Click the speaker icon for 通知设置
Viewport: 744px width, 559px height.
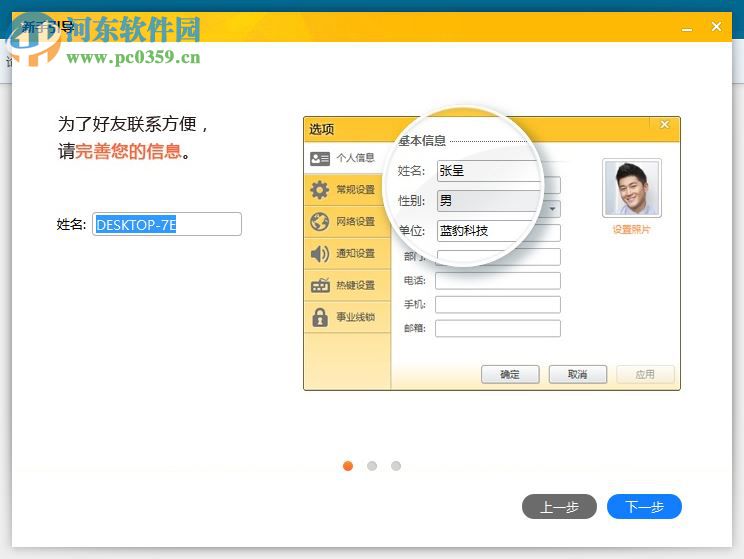319,254
